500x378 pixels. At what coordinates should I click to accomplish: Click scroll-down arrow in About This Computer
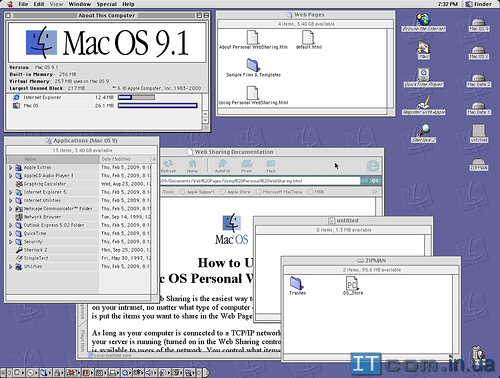point(205,120)
